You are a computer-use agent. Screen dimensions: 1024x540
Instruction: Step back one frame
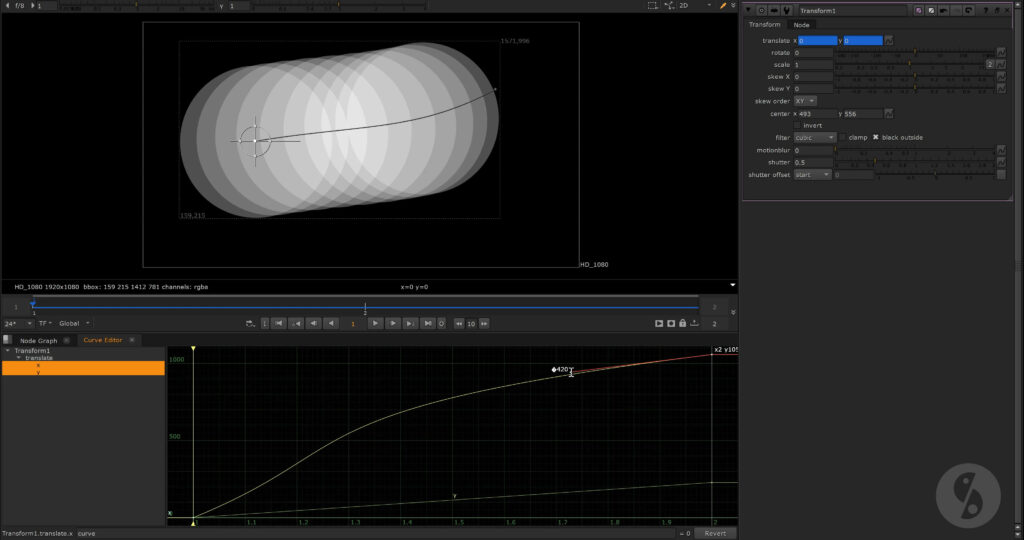313,323
